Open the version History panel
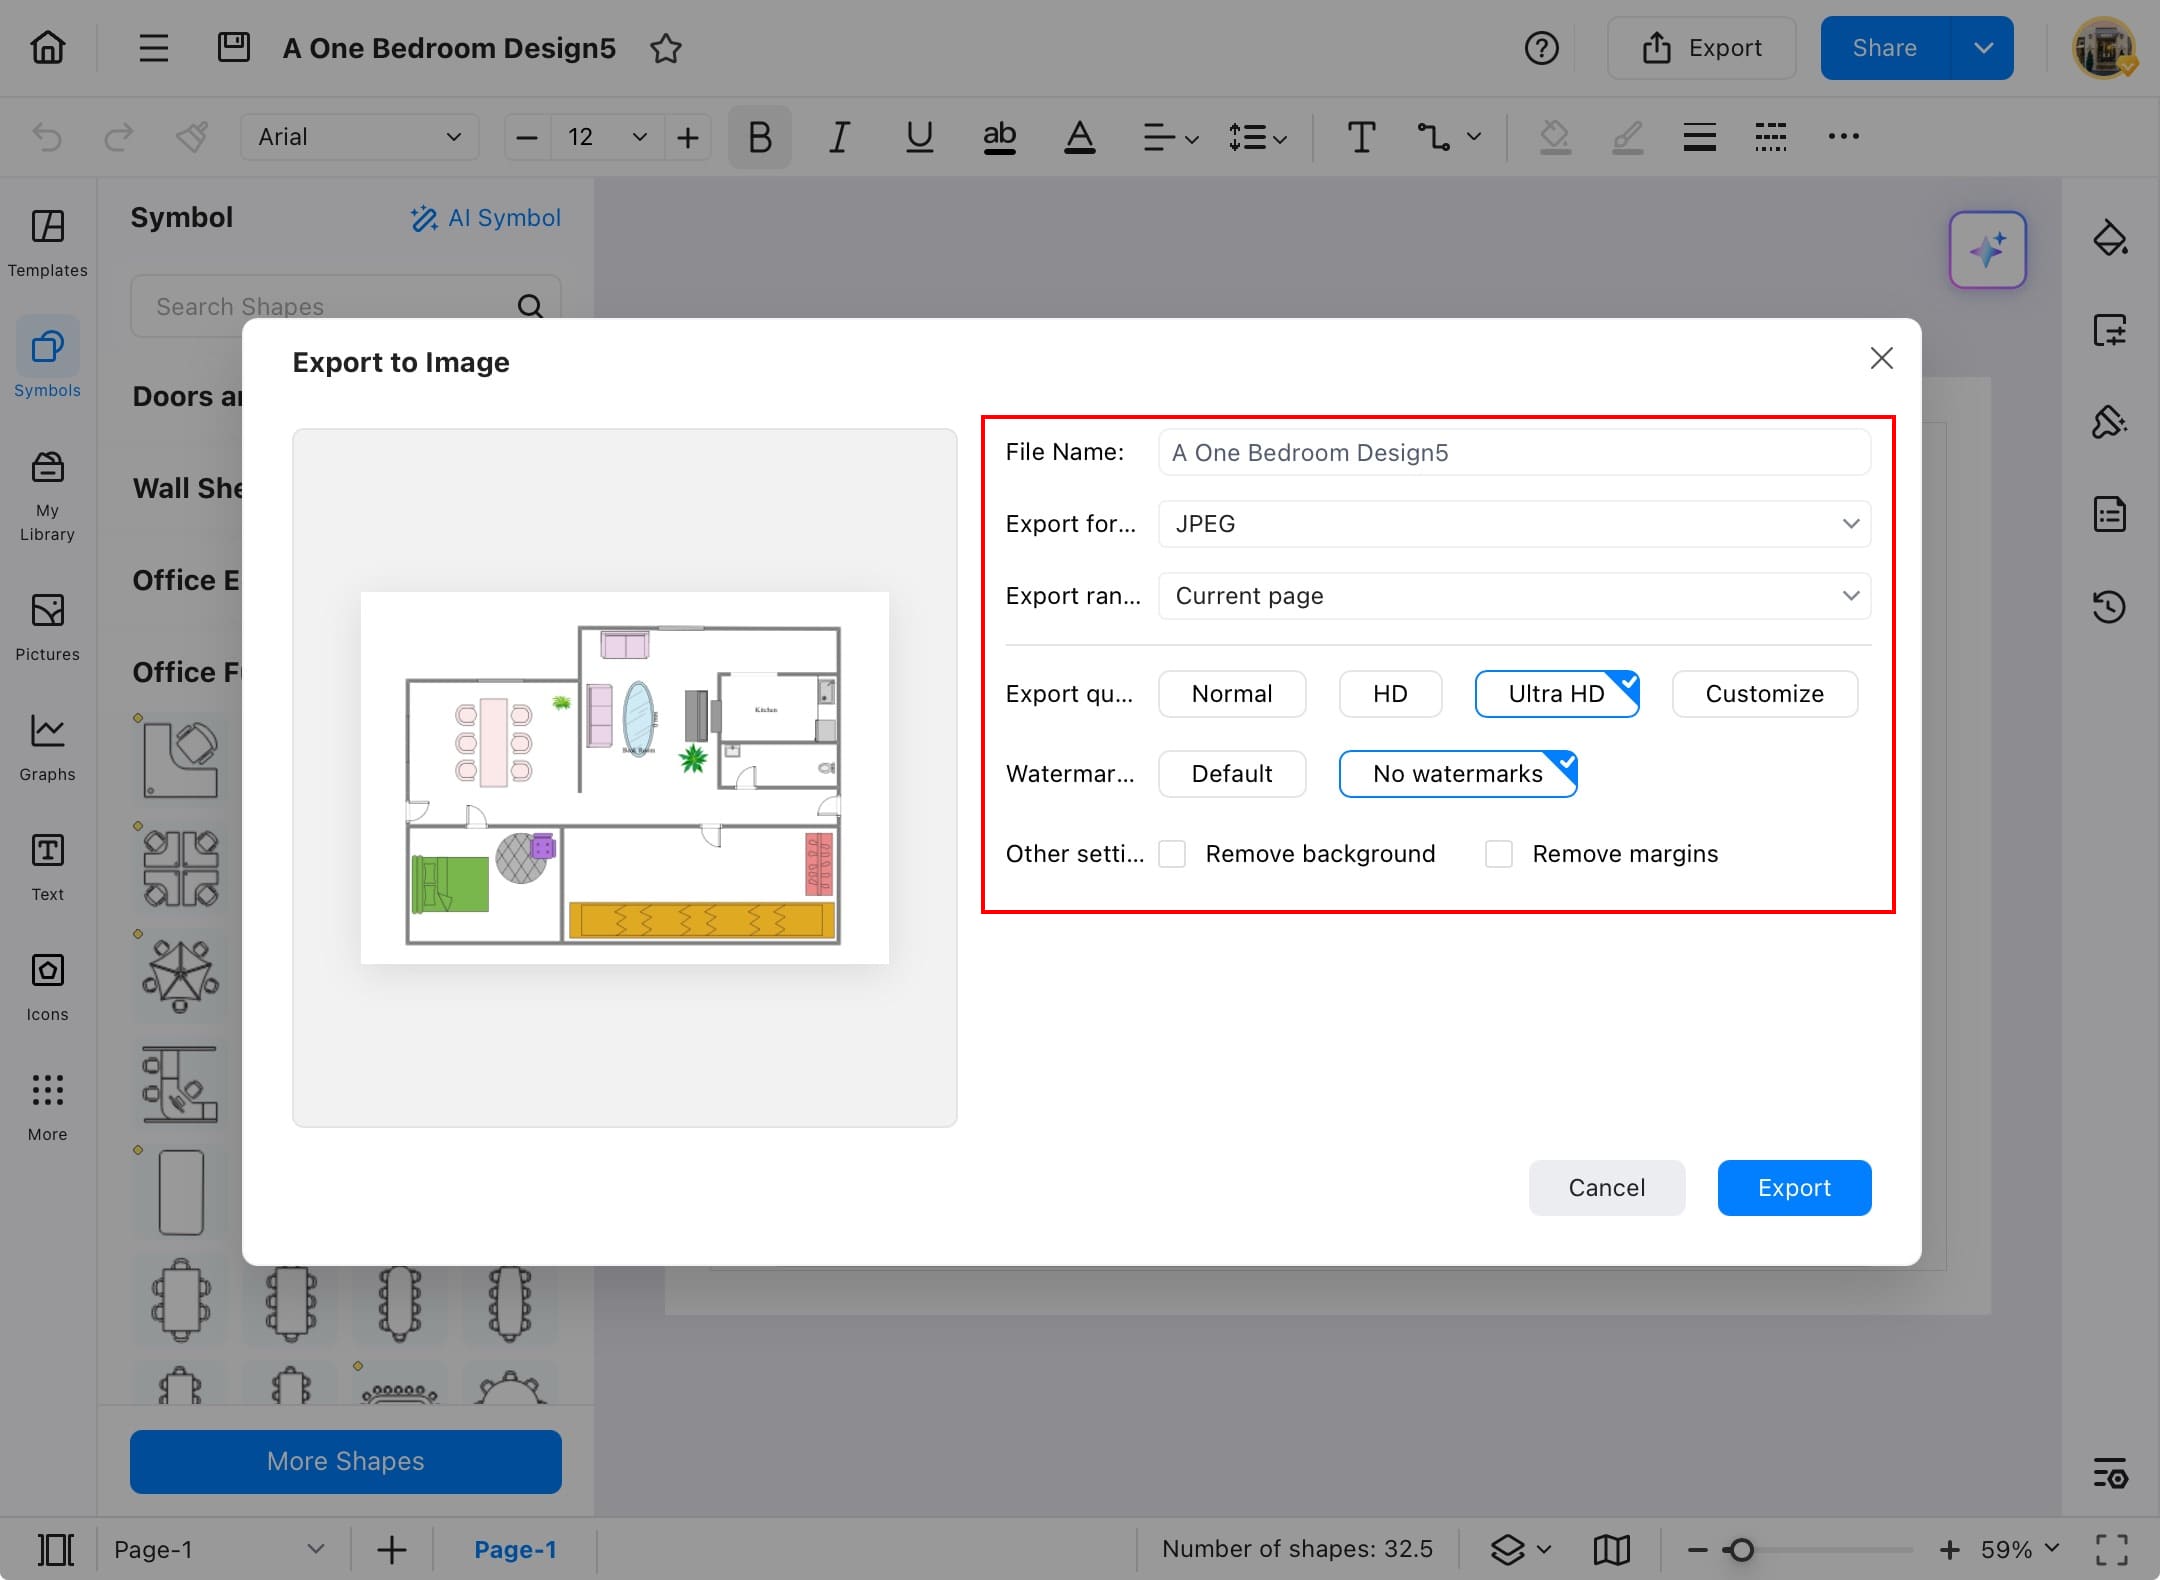Image resolution: width=2160 pixels, height=1580 pixels. [2110, 606]
